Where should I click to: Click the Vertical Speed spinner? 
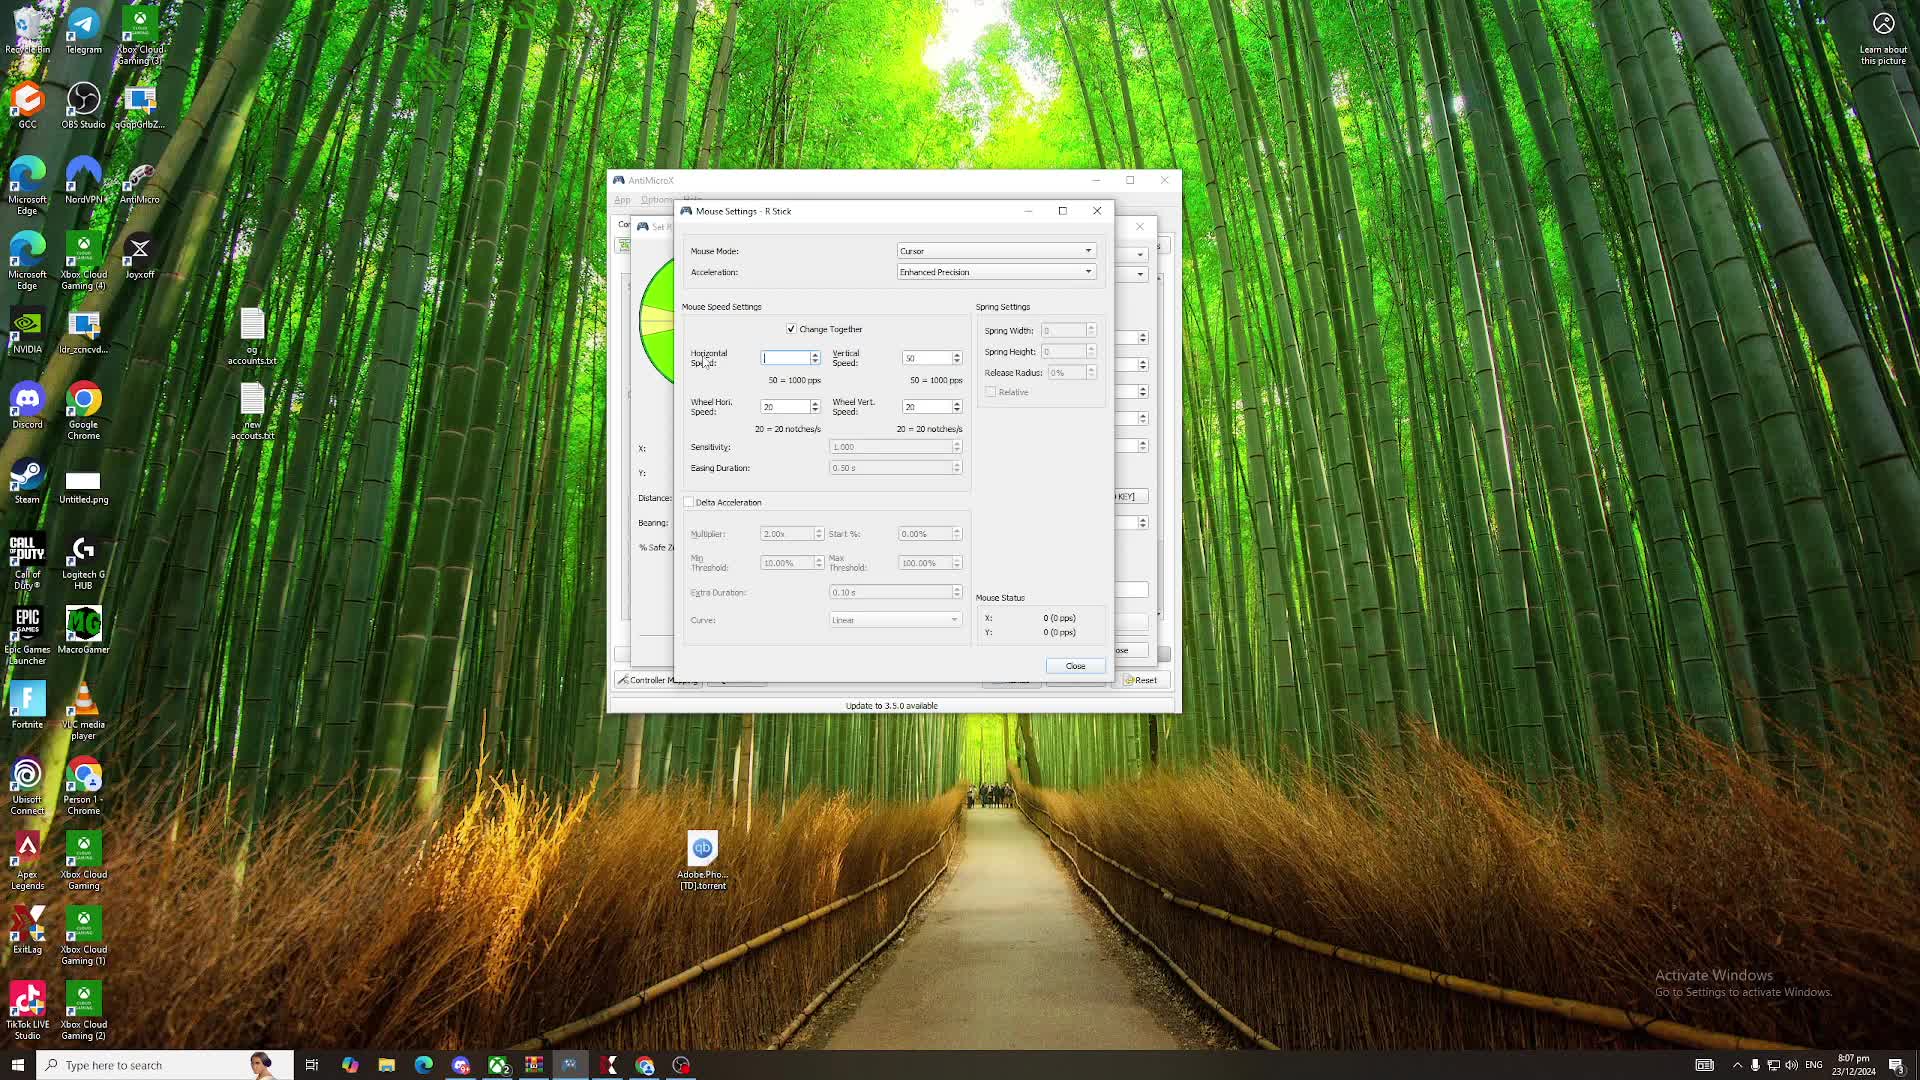pos(927,358)
